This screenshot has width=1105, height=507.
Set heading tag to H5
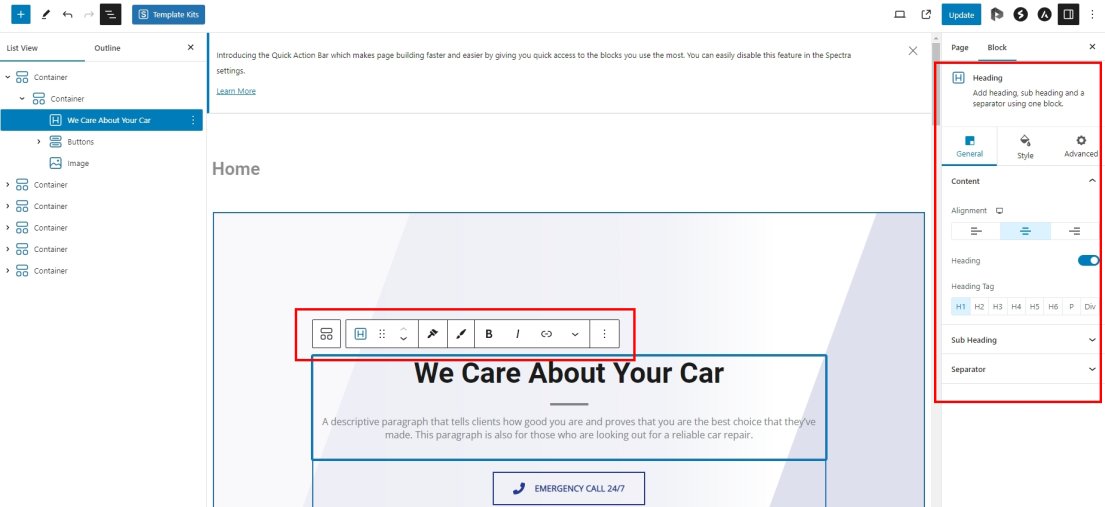(x=1034, y=307)
